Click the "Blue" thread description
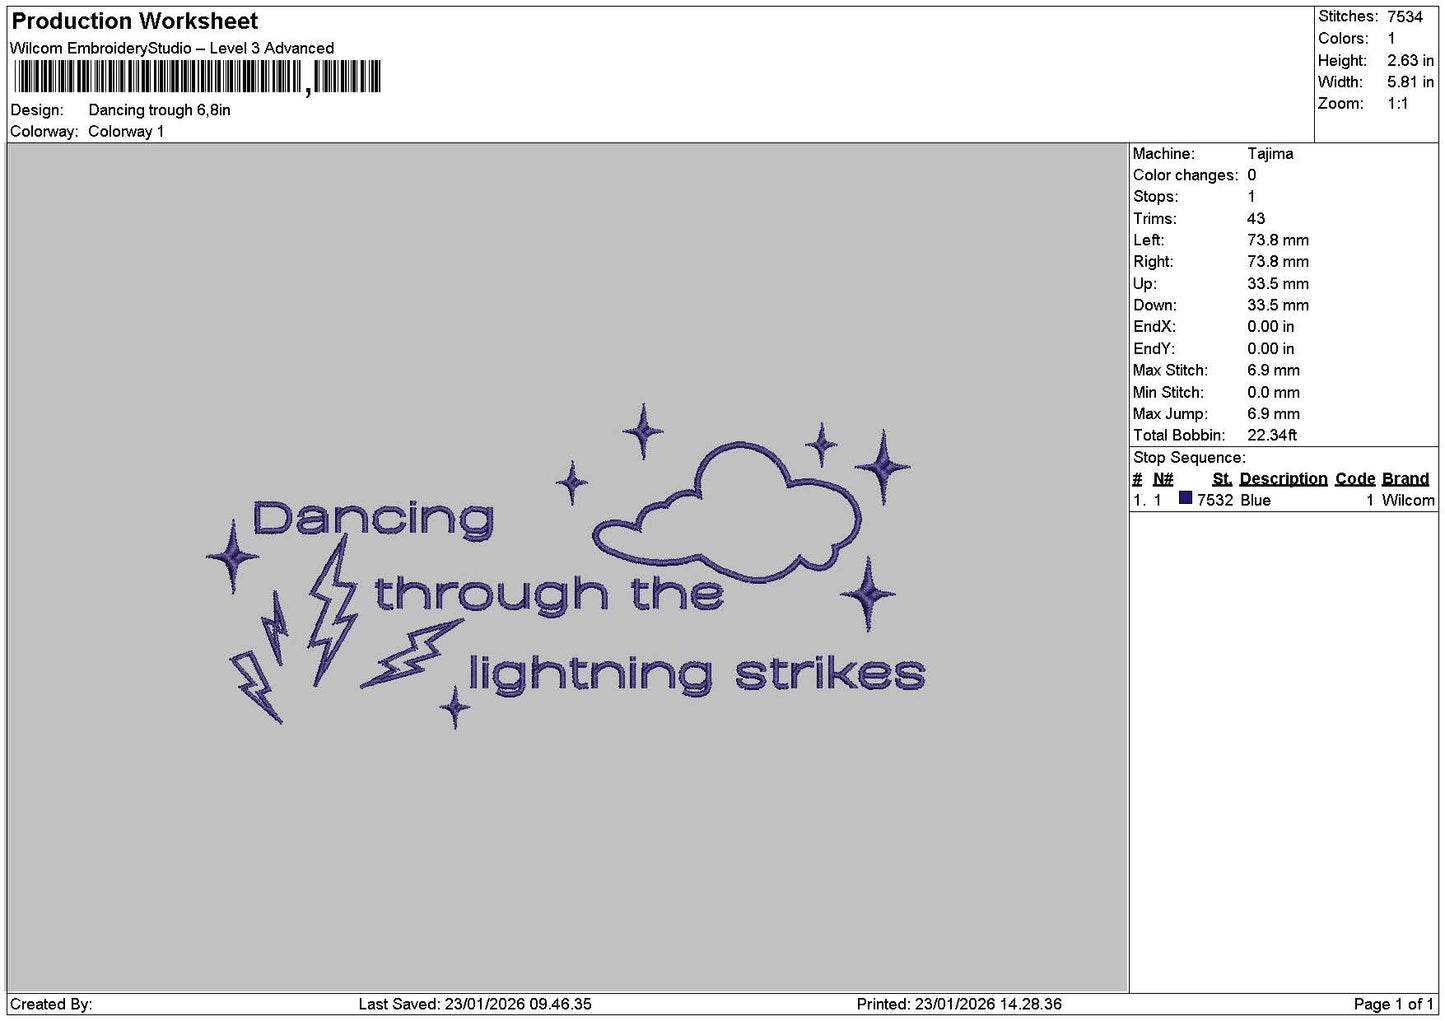Image resolution: width=1445 pixels, height=1021 pixels. (1255, 500)
